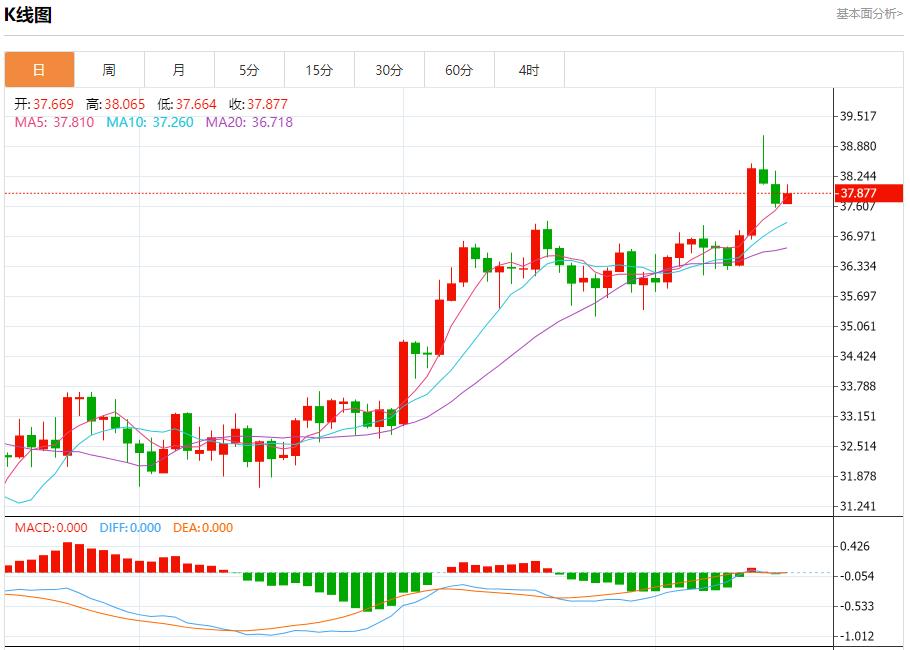Open the 基本面分析 link
The height and width of the screenshot is (650, 910).
click(868, 13)
